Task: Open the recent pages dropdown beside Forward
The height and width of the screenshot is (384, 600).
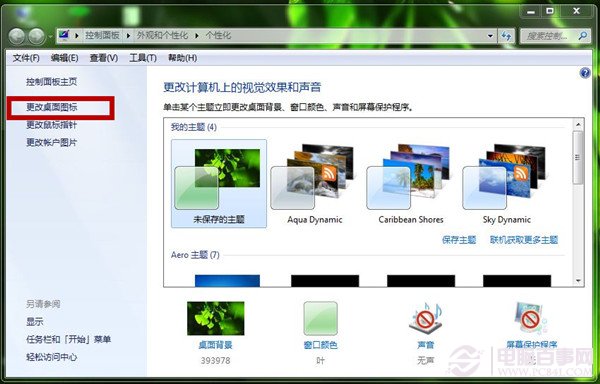Action: click(51, 37)
